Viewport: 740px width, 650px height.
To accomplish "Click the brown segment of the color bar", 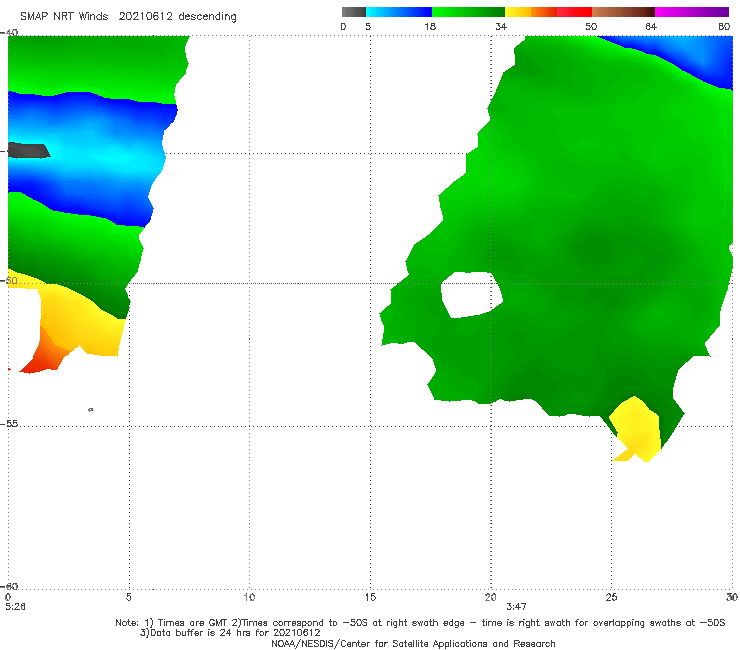I will pyautogui.click(x=623, y=12).
